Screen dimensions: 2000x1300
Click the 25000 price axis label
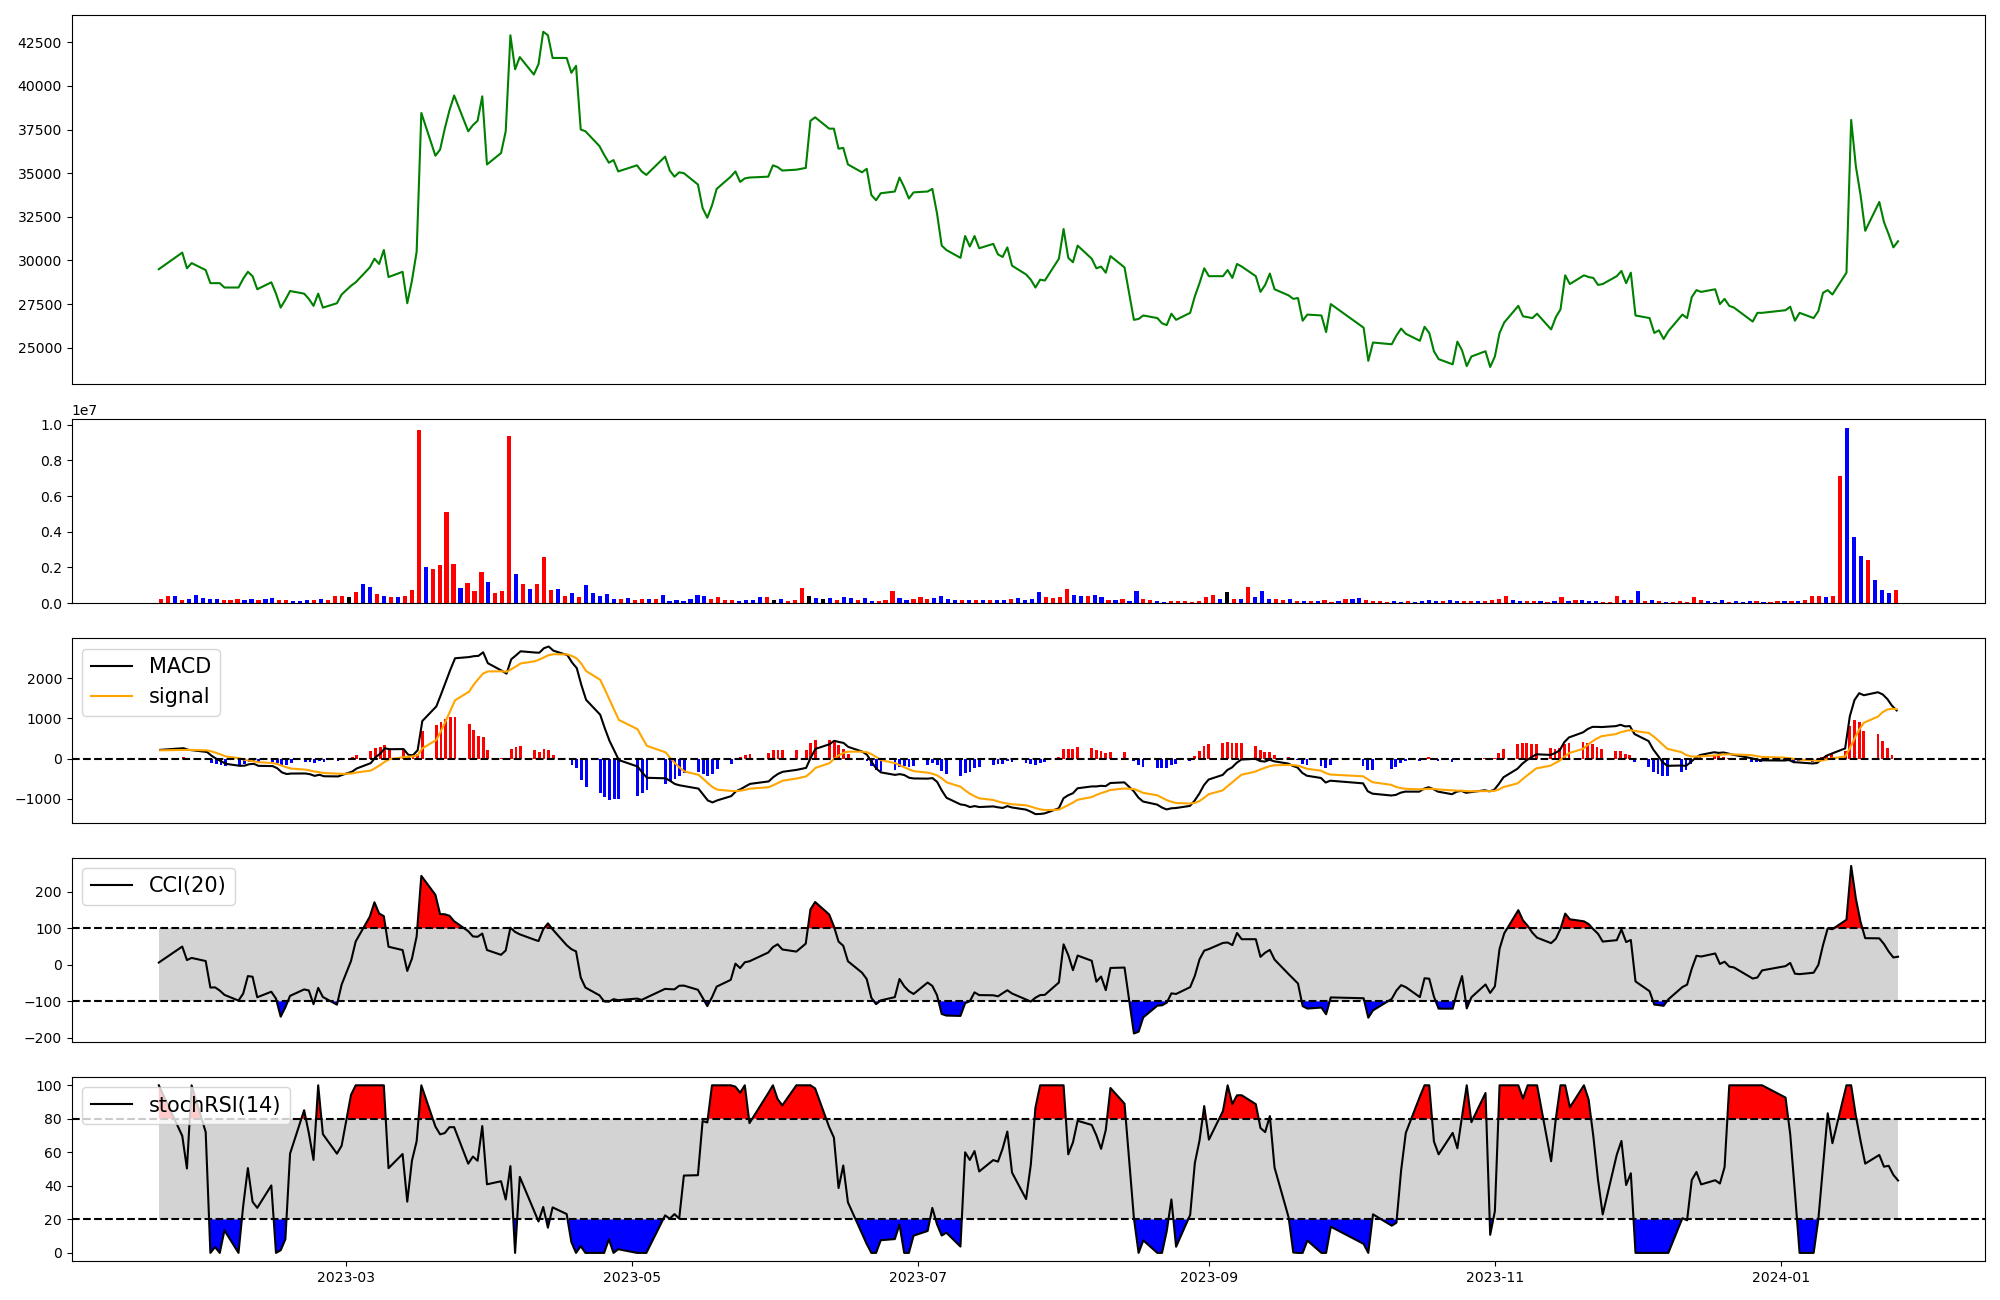coord(40,349)
